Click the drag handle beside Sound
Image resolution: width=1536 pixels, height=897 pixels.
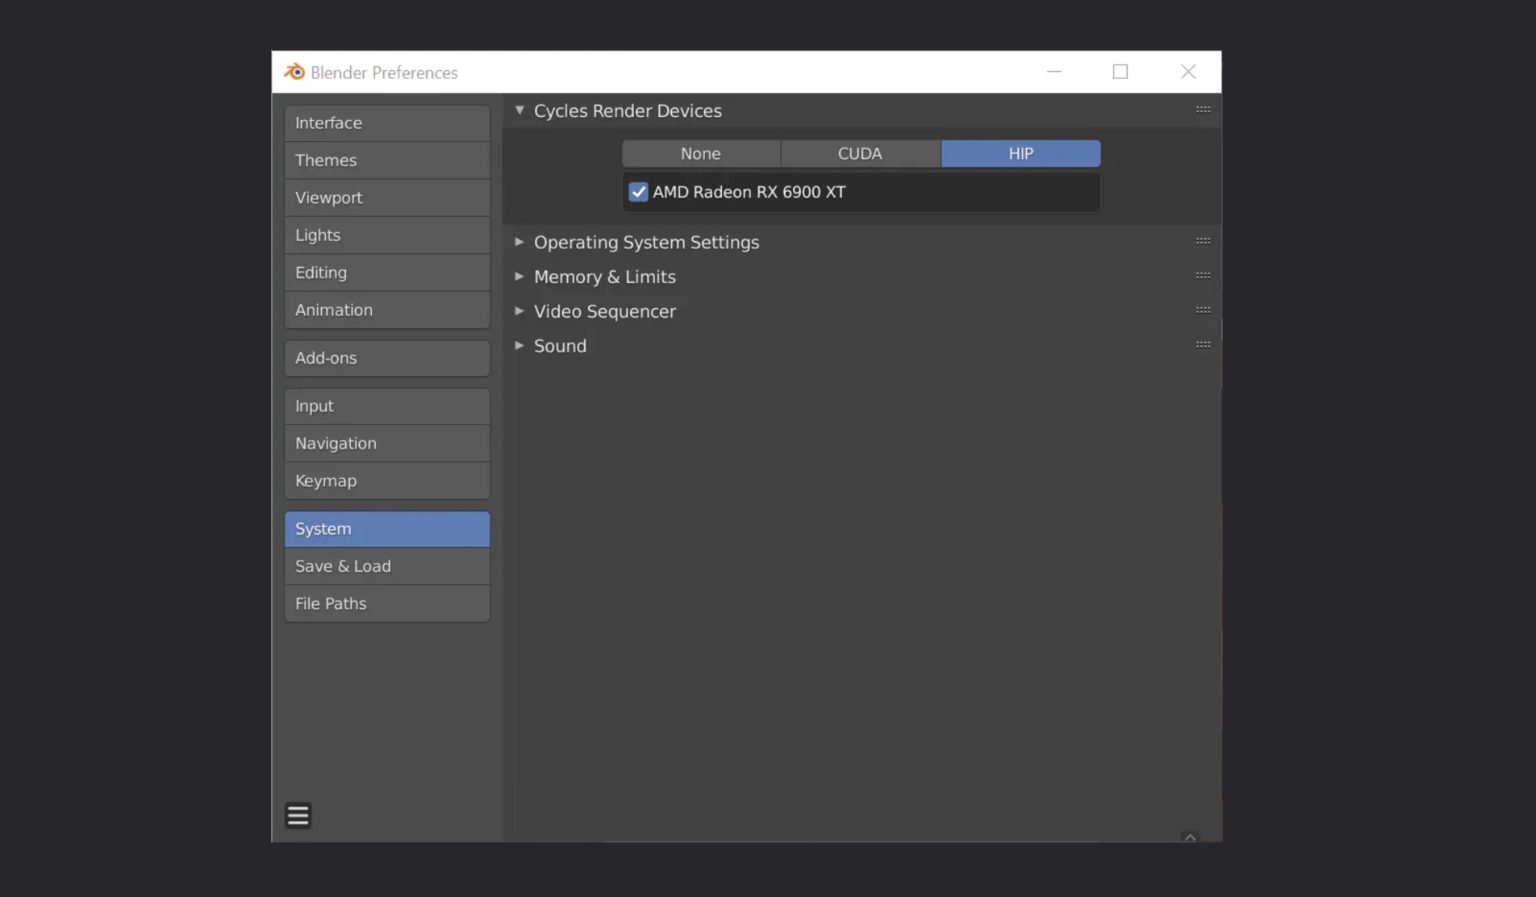click(x=1202, y=343)
